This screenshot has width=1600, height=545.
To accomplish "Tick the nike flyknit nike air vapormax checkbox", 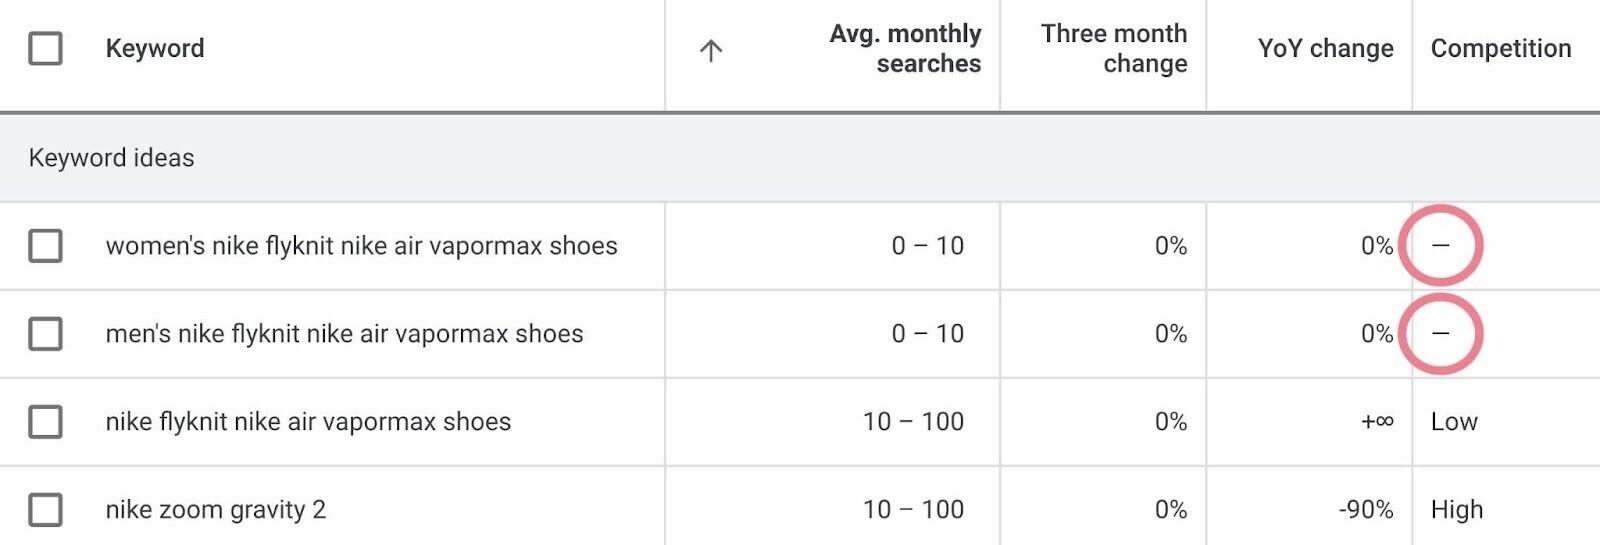I will point(45,422).
